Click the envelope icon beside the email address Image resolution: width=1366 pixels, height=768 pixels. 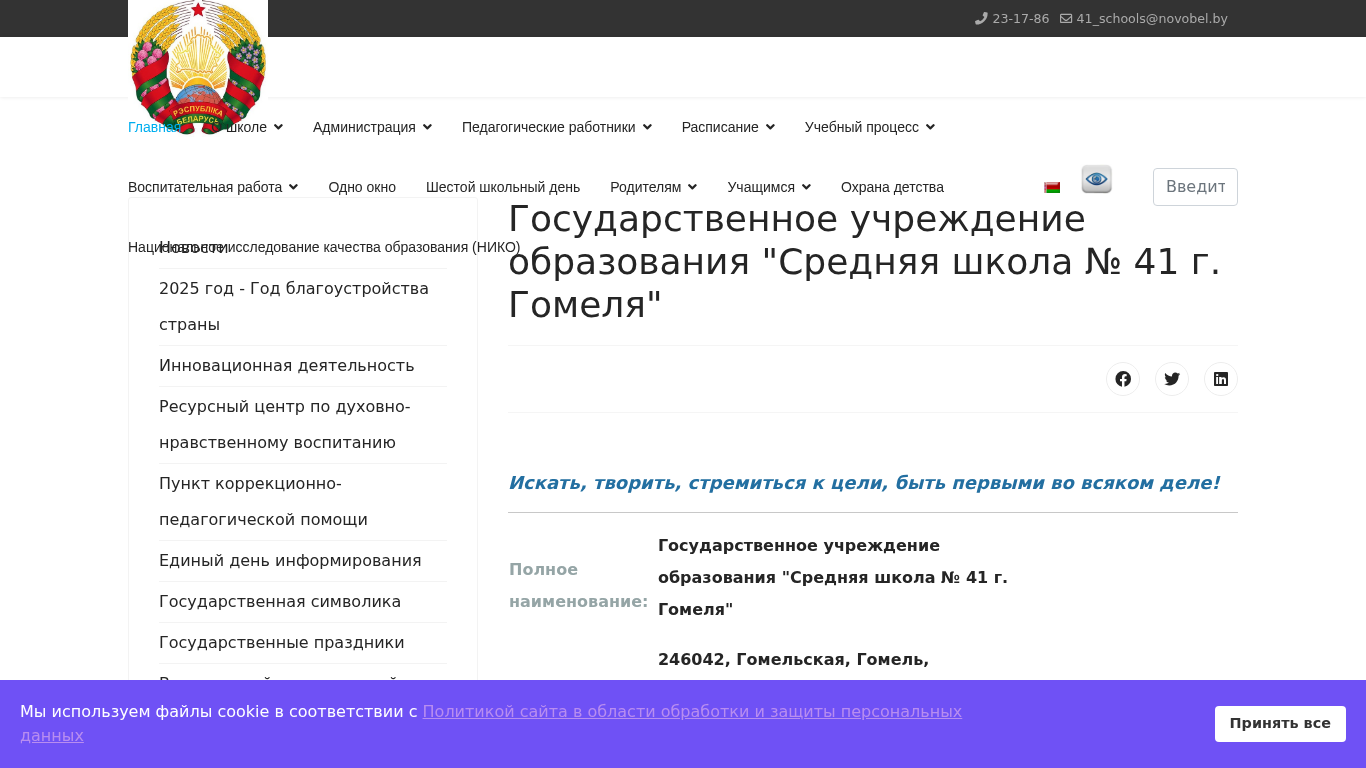coord(1066,18)
